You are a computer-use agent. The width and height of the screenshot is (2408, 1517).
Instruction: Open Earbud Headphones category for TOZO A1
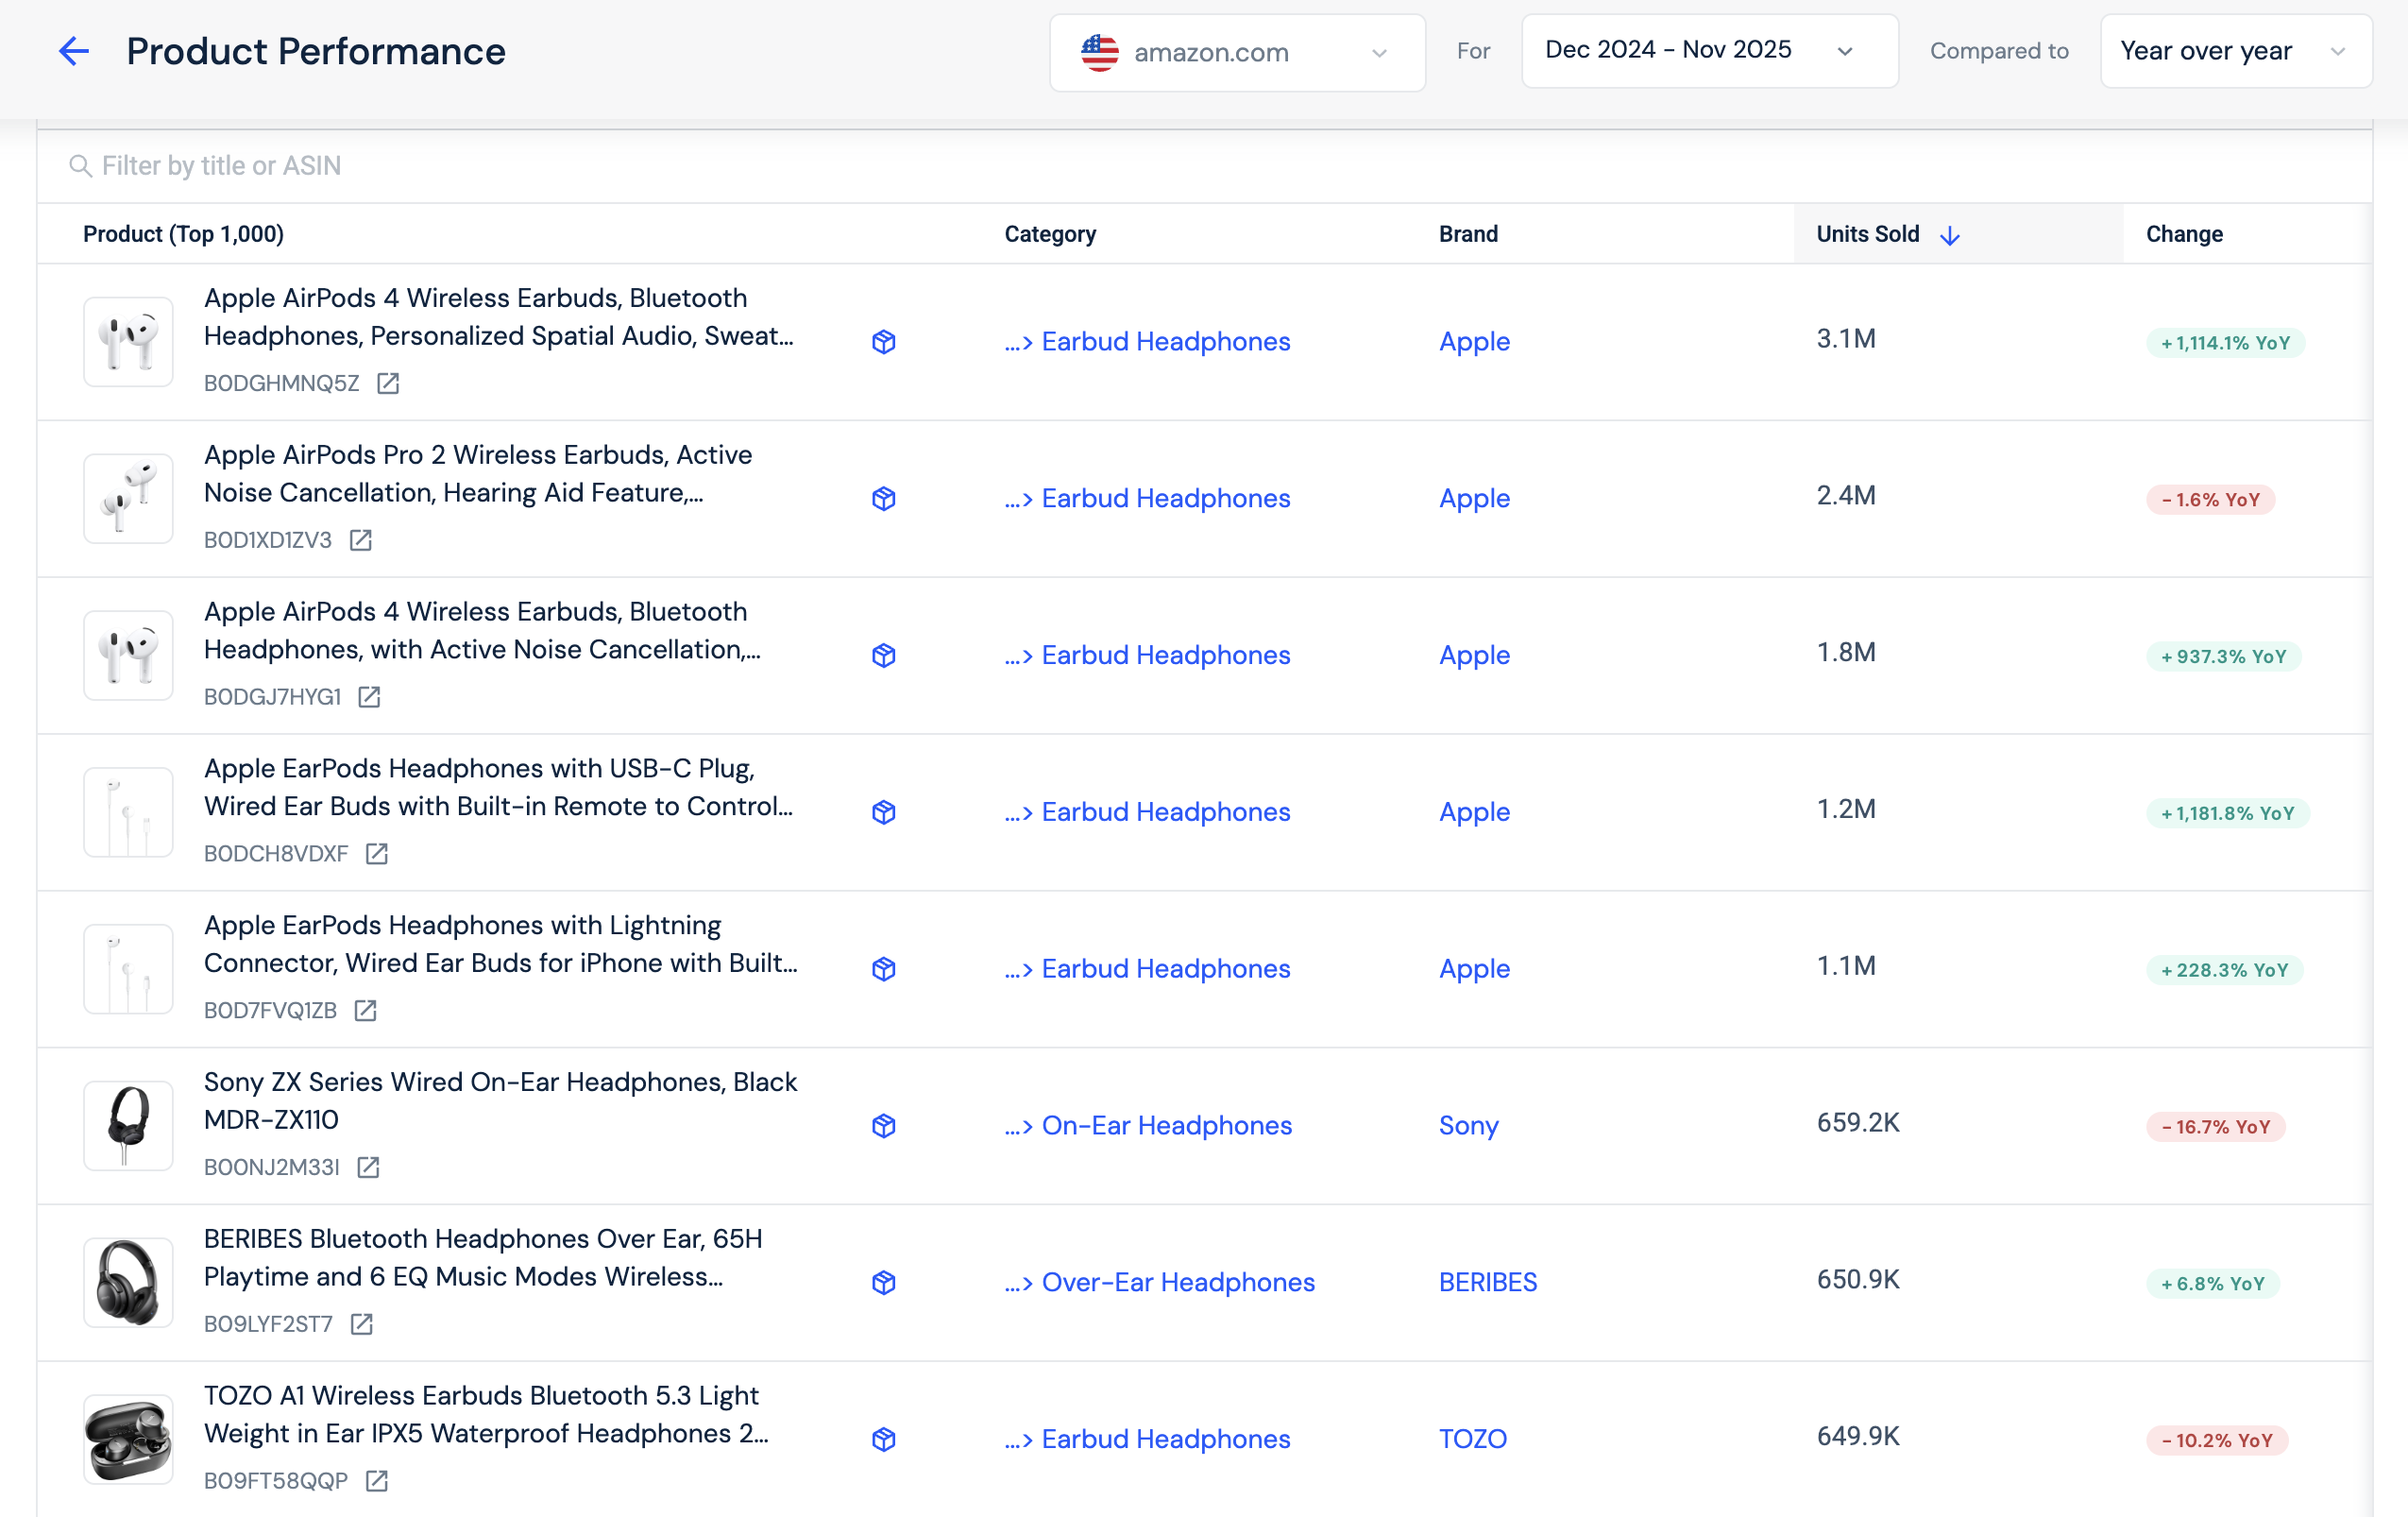[x=1147, y=1439]
